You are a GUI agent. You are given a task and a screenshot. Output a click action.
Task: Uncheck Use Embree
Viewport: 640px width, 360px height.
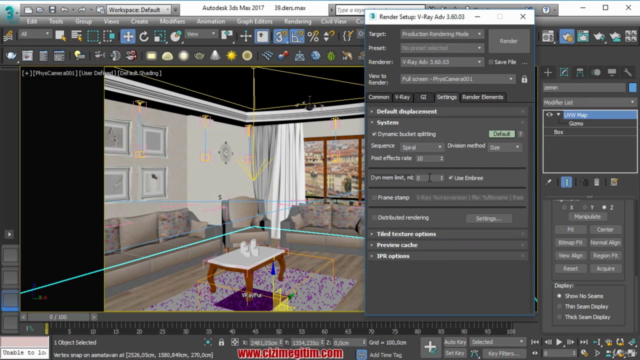(451, 178)
